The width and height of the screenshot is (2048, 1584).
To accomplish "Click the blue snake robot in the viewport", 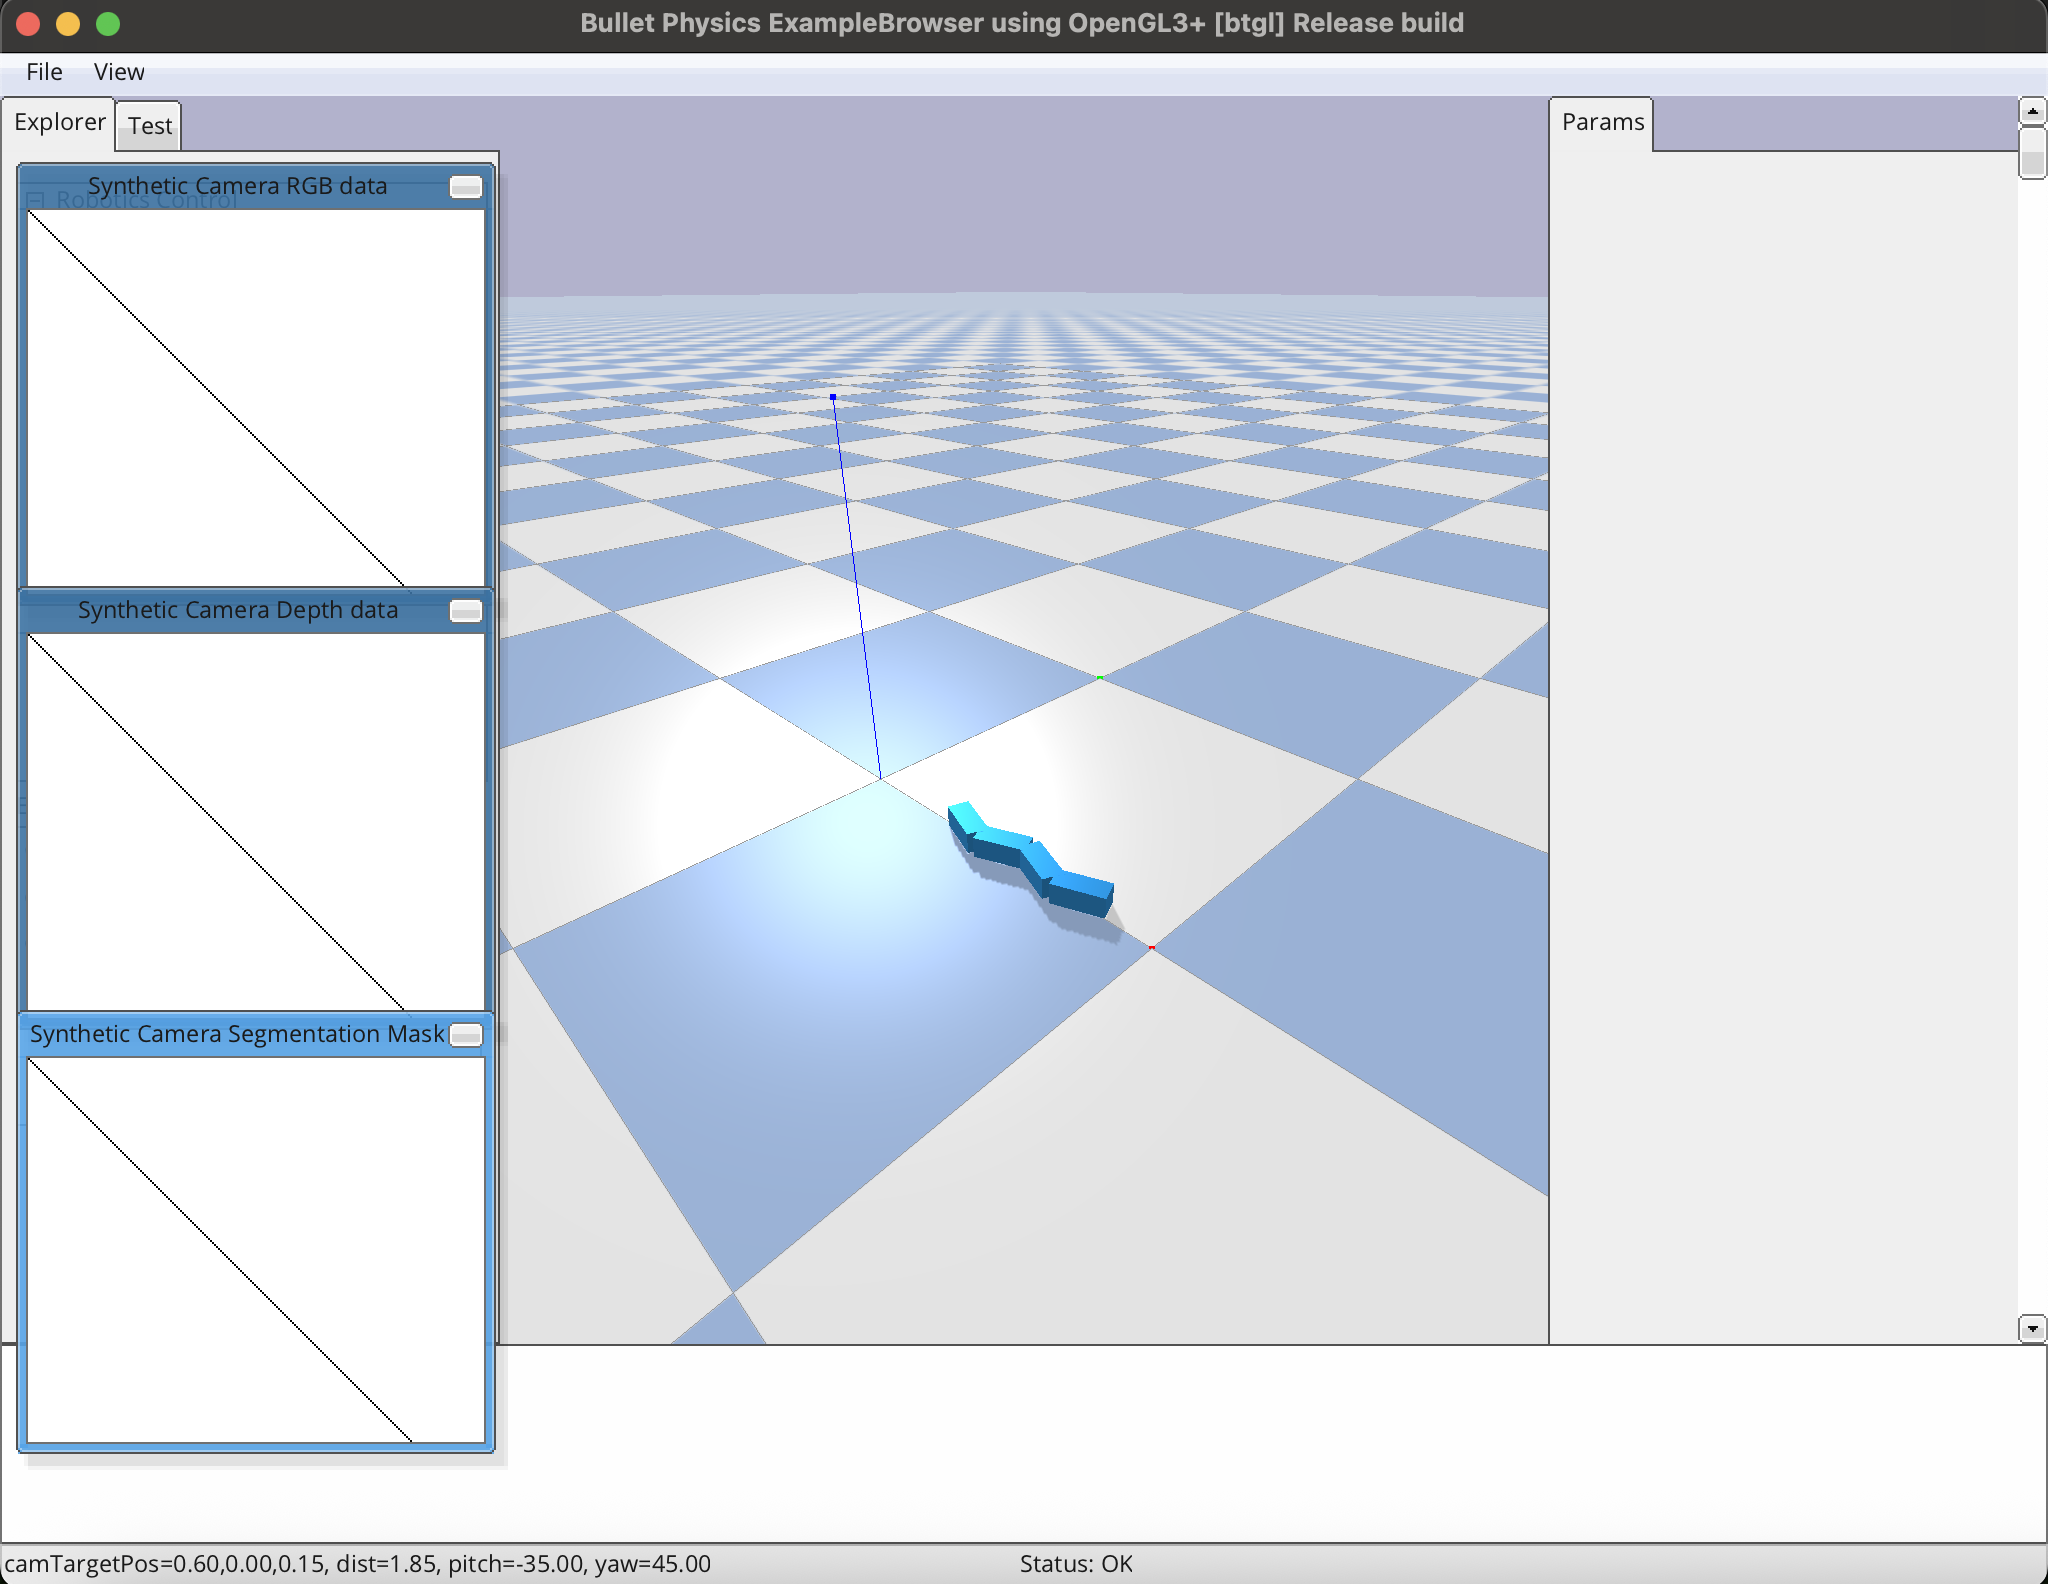I will pyautogui.click(x=1030, y=855).
